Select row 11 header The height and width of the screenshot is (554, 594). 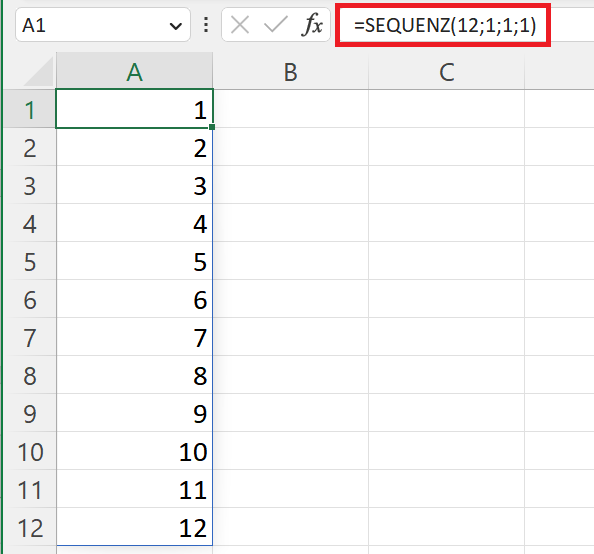pos(30,489)
